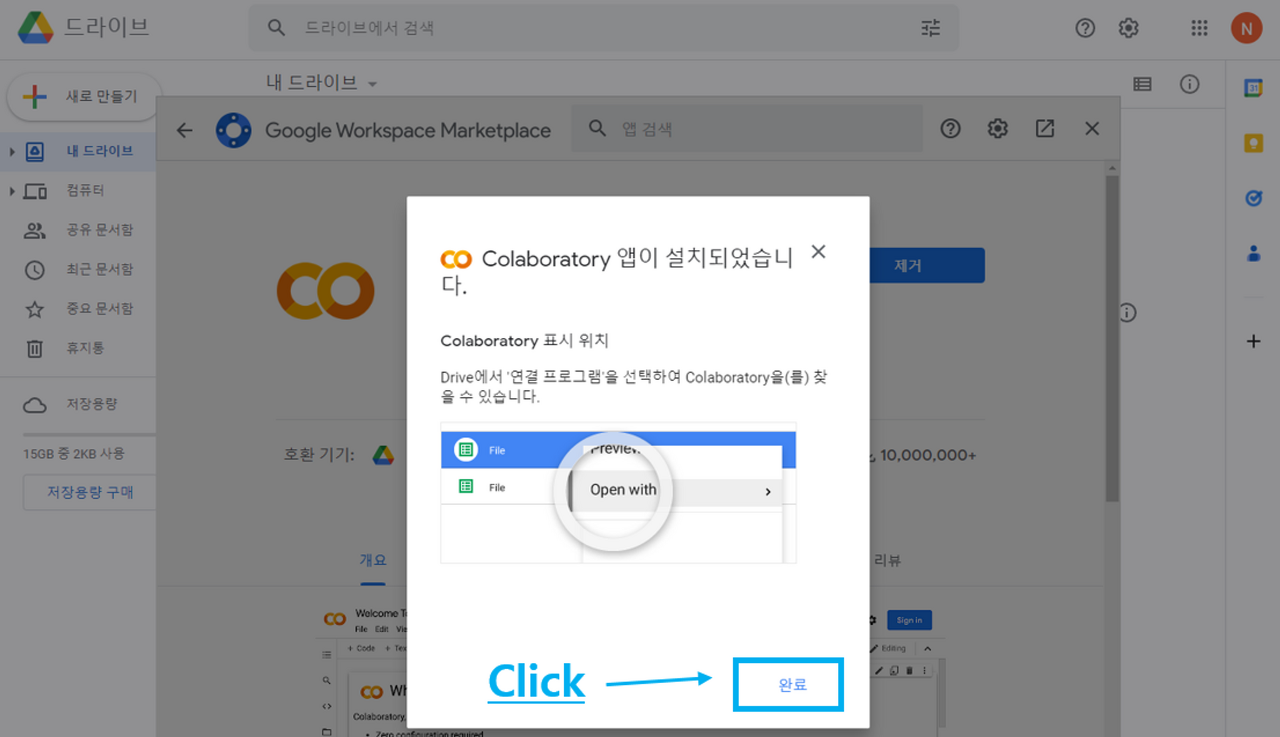This screenshot has height=737, width=1280.
Task: Open the Google account avatar N
Action: pyautogui.click(x=1246, y=28)
